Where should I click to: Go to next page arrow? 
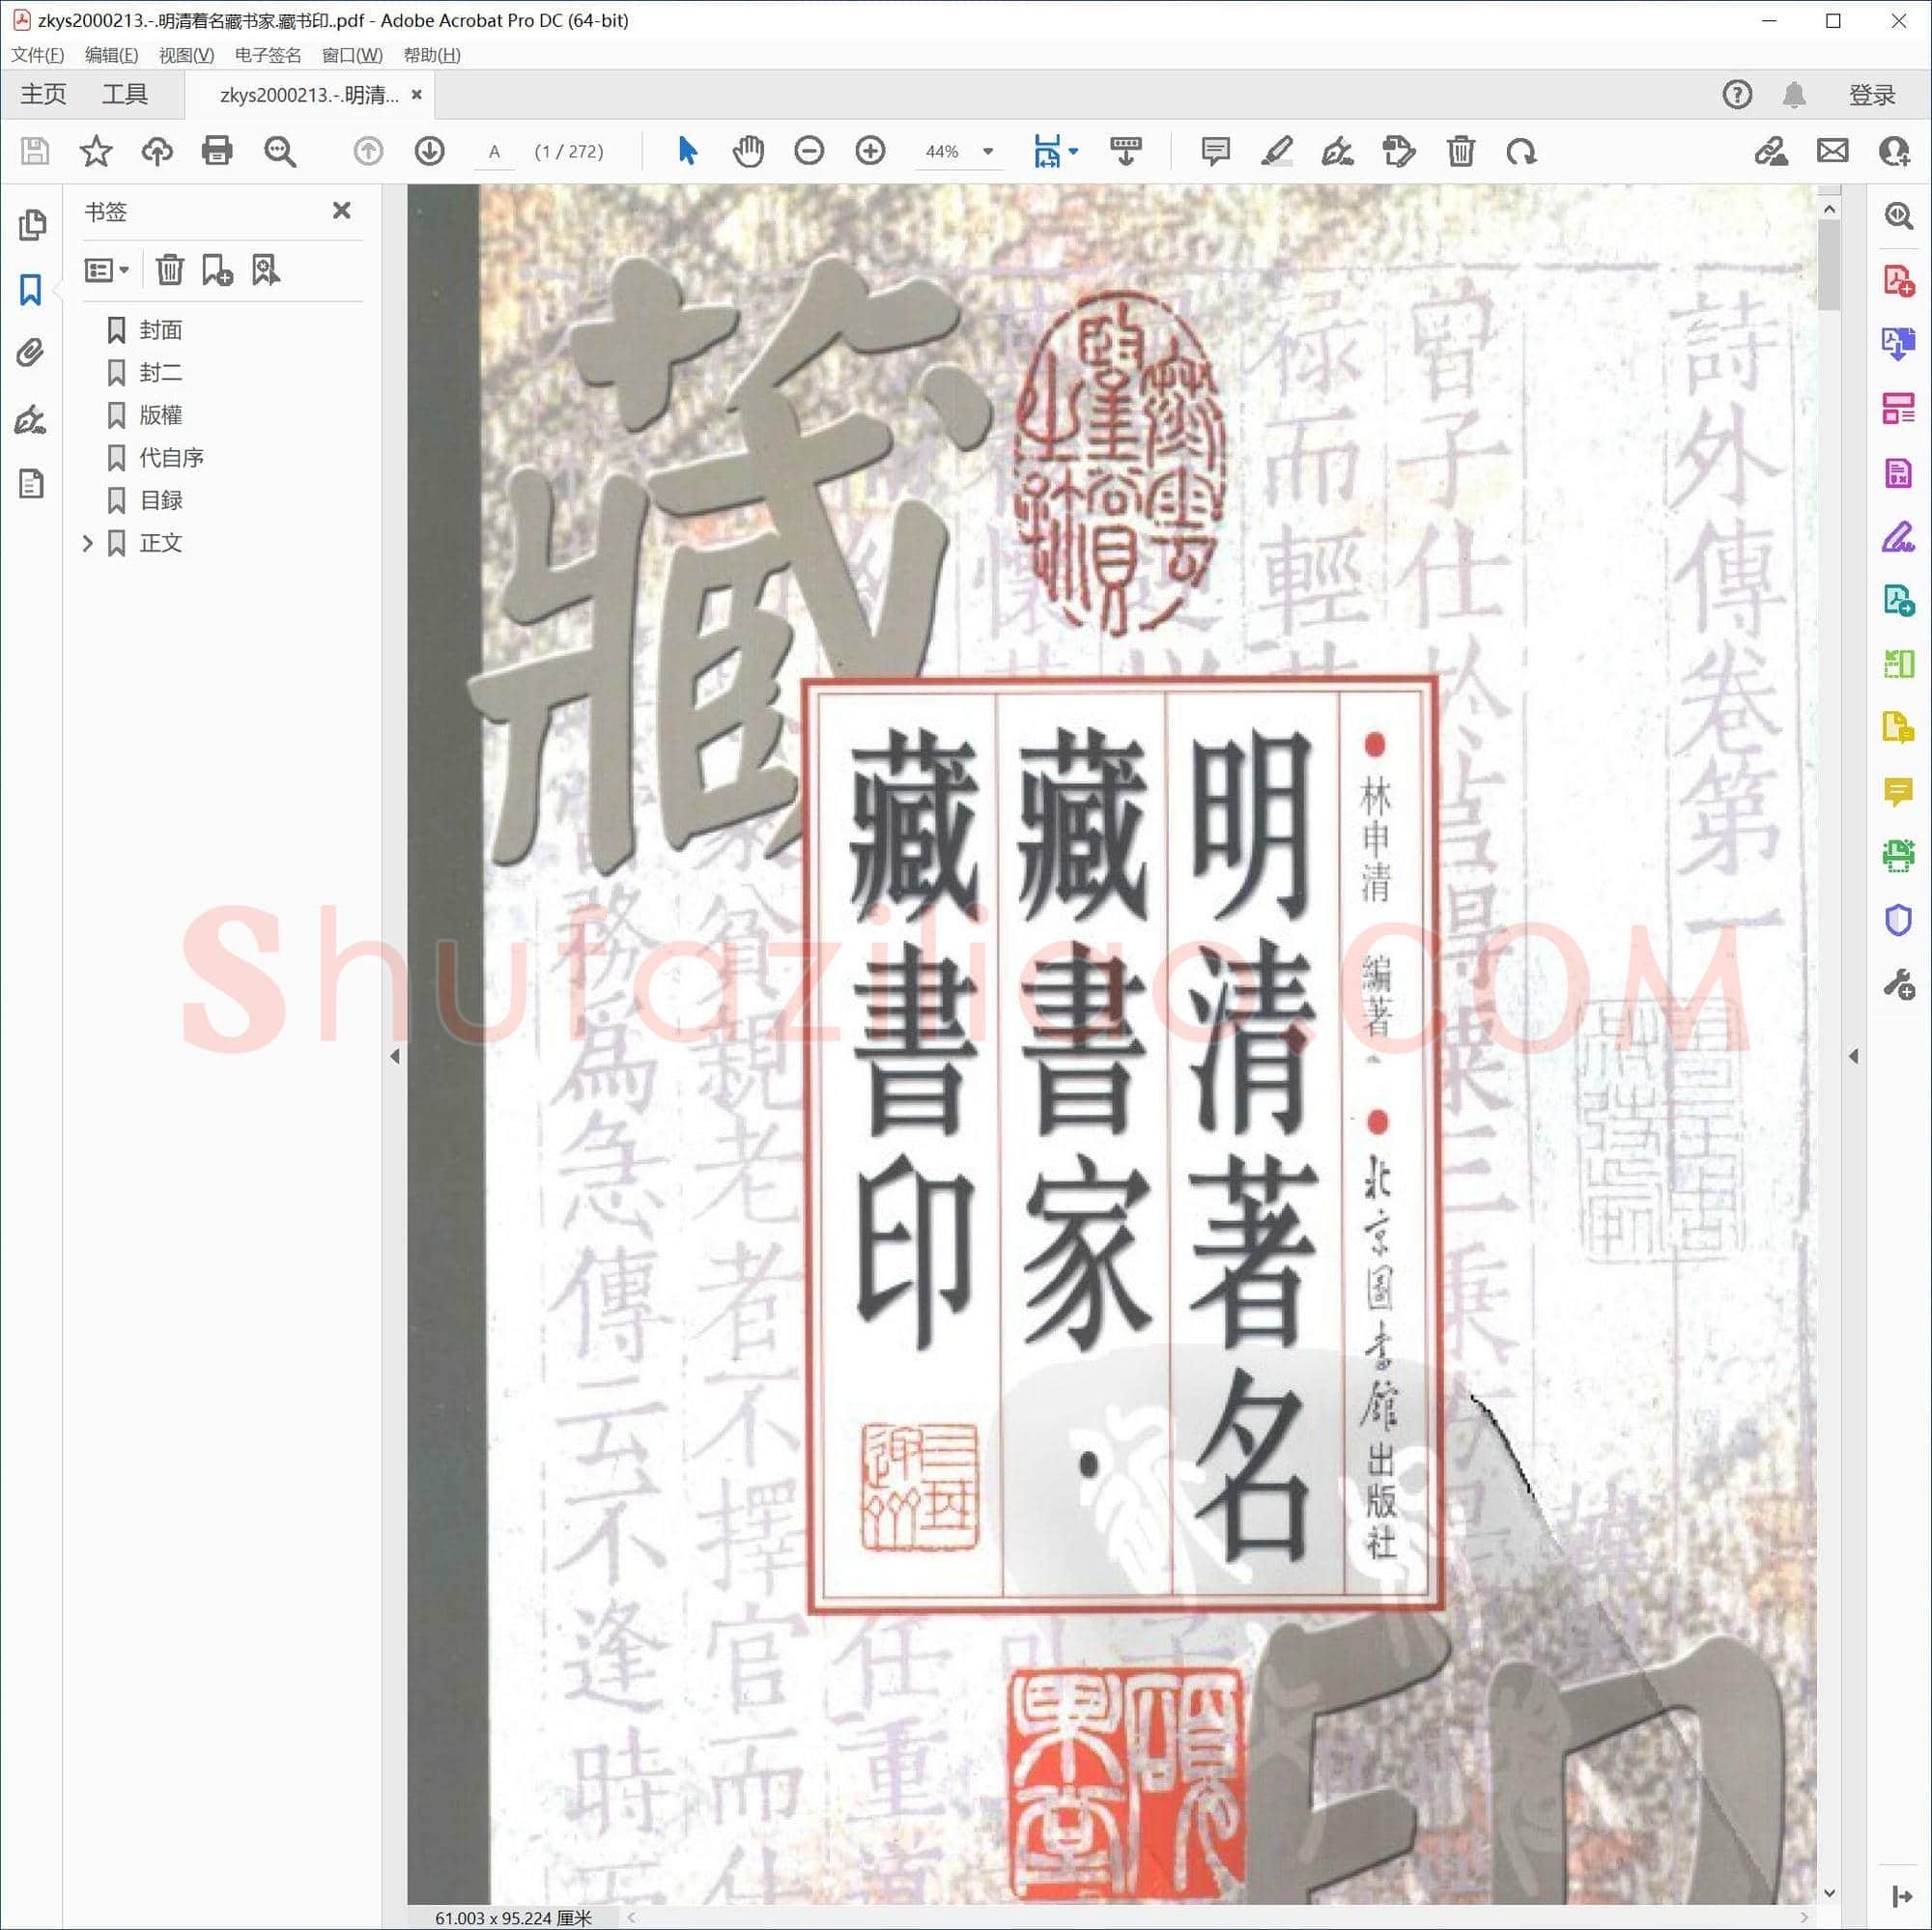[430, 151]
